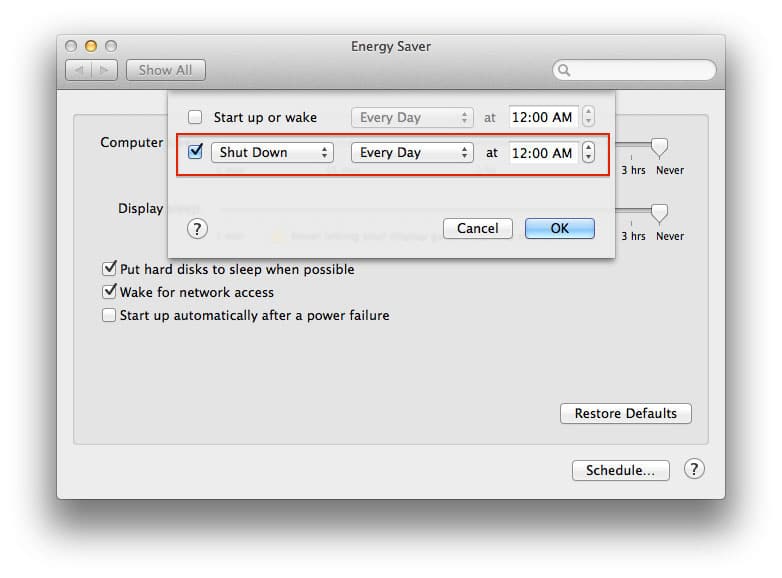Minimize the Energy Saver window
Viewport: 782px width, 578px height.
[90, 46]
